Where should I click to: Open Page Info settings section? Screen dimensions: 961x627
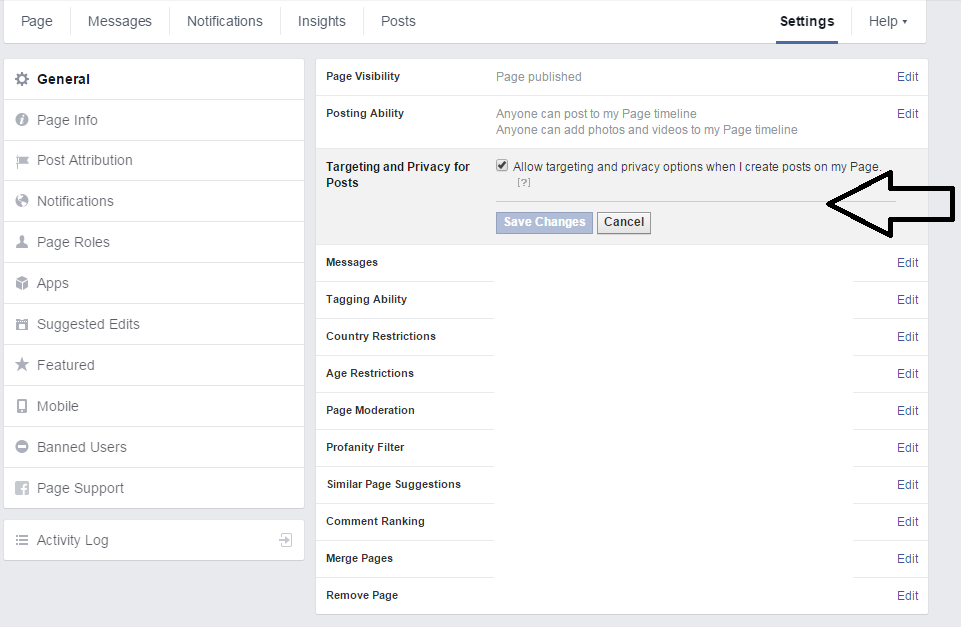tap(154, 120)
